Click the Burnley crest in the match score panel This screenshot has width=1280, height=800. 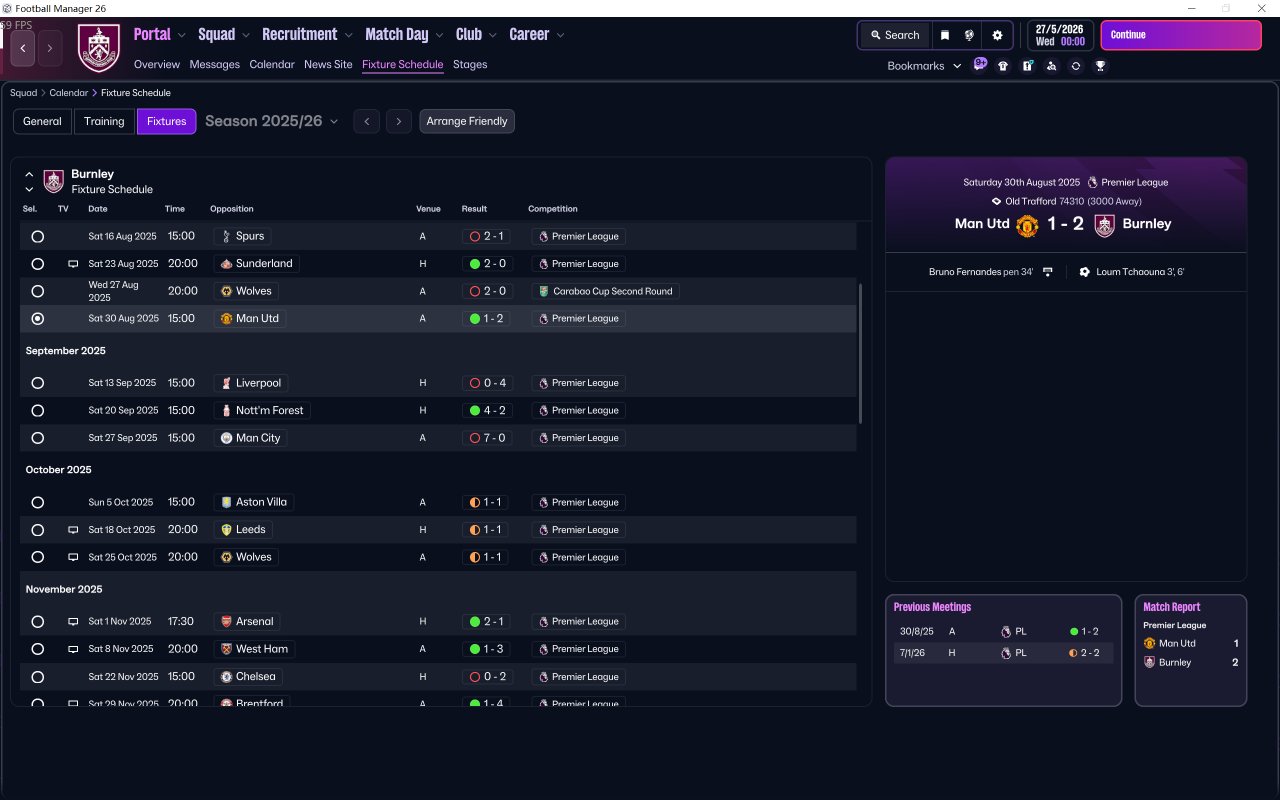(x=1104, y=225)
